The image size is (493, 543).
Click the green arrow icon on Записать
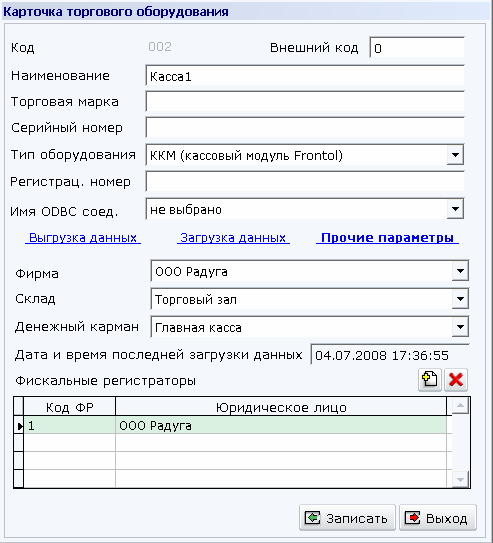312,518
